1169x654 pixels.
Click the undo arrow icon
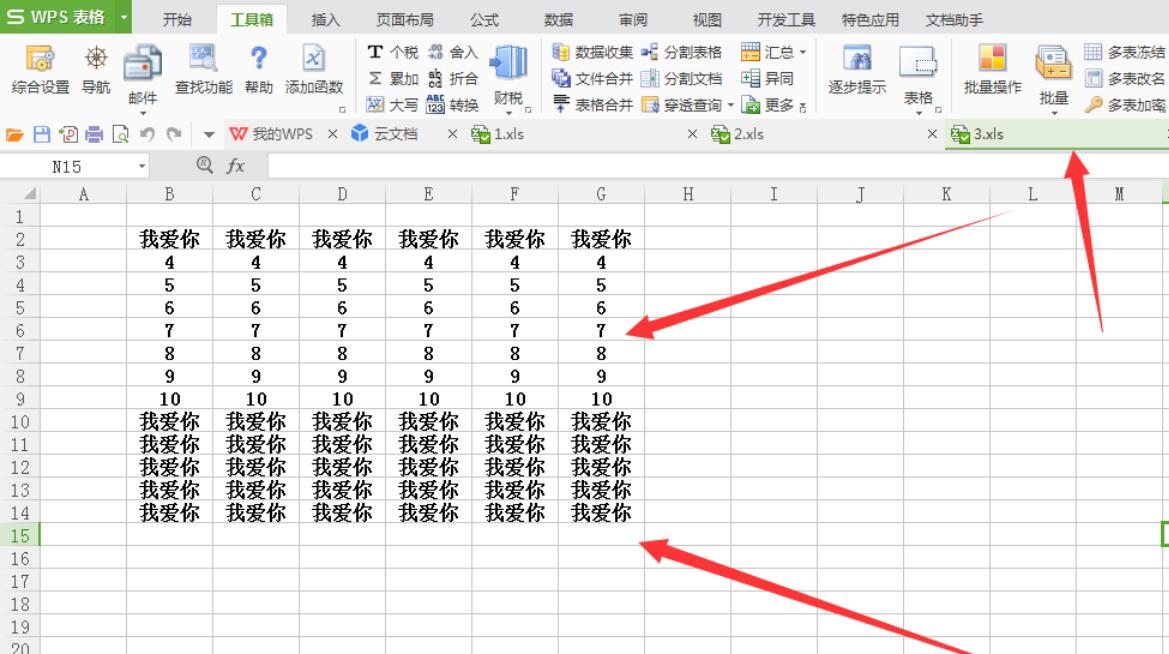147,135
